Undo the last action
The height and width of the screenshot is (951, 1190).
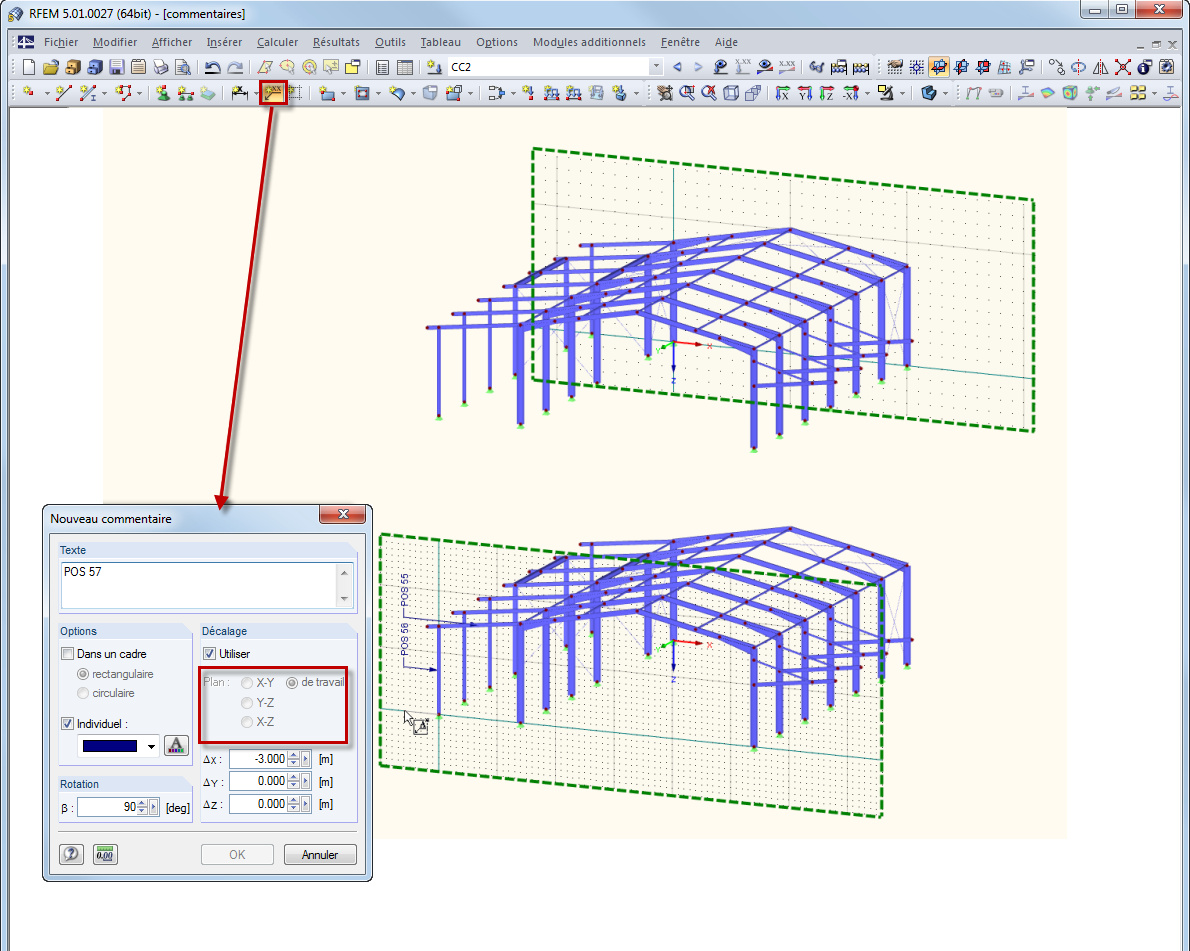(x=212, y=68)
